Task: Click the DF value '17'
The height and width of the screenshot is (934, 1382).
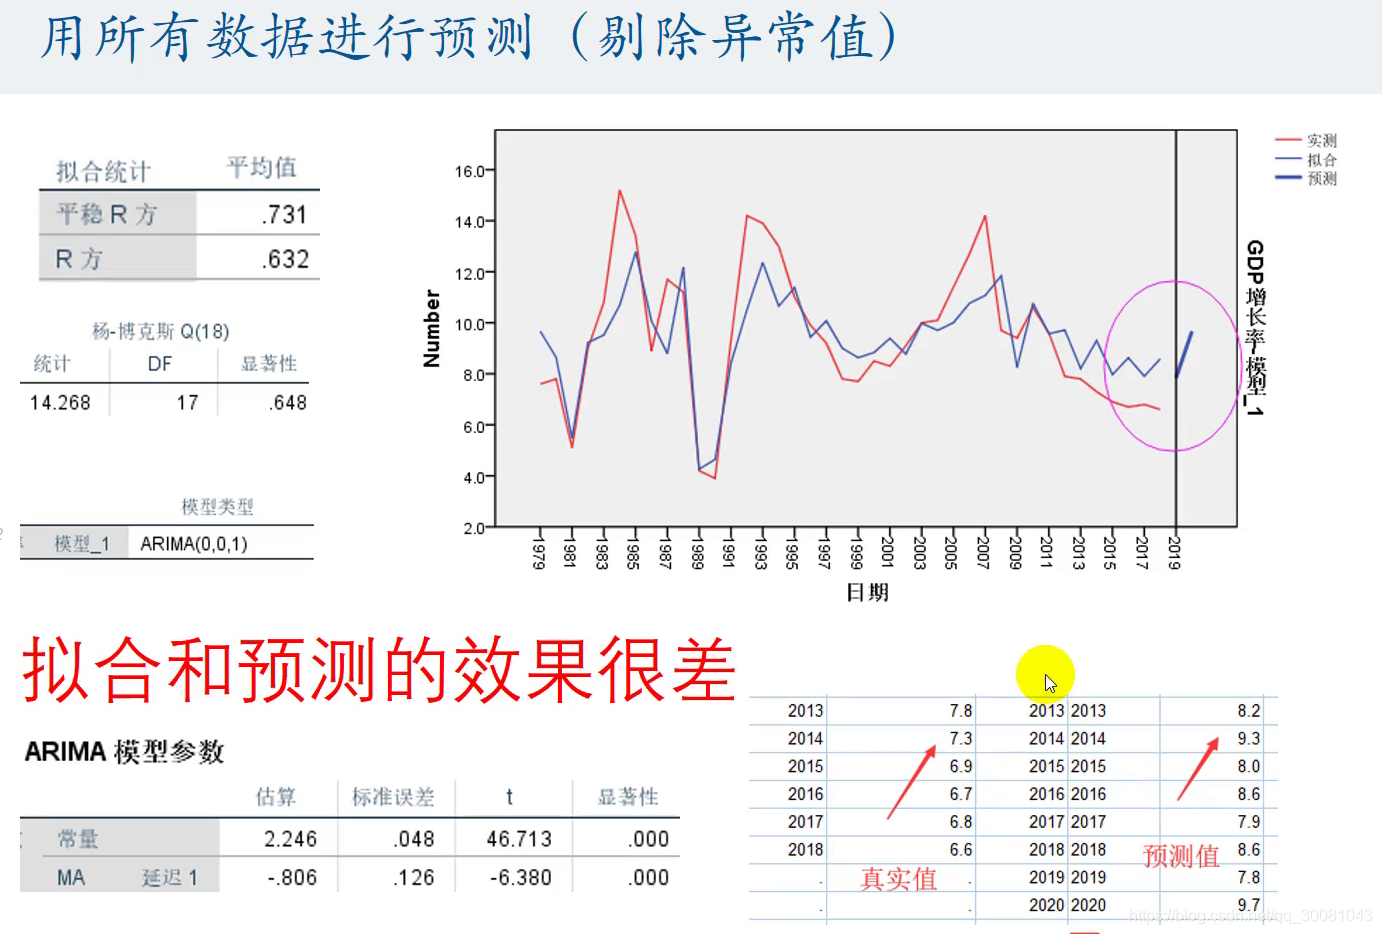Action: pyautogui.click(x=187, y=402)
